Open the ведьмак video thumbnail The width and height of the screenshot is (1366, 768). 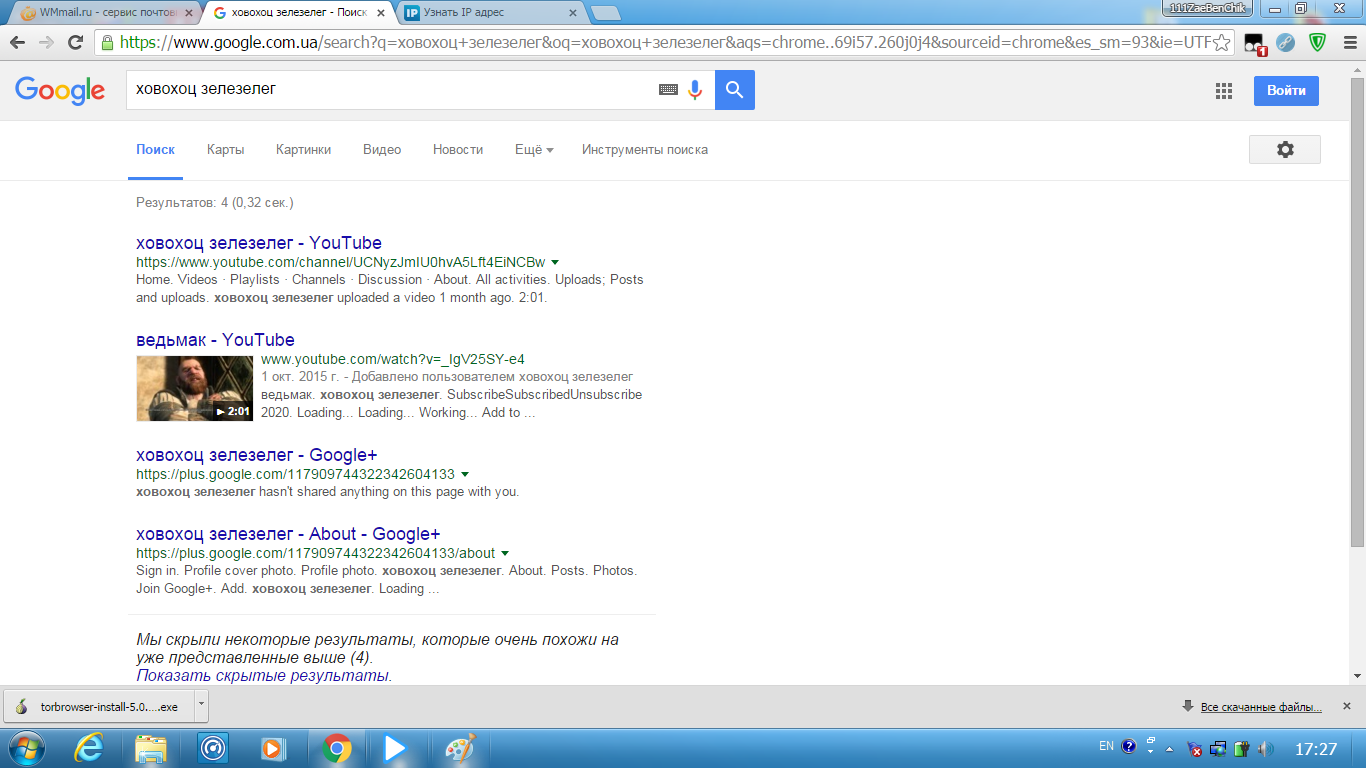[x=195, y=388]
